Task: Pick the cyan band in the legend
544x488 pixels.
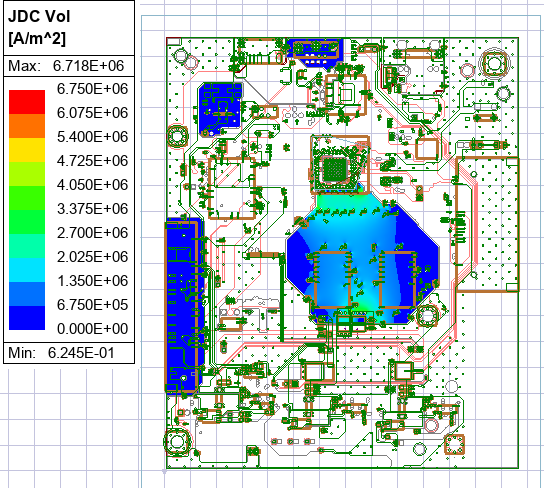Action: pos(27,270)
